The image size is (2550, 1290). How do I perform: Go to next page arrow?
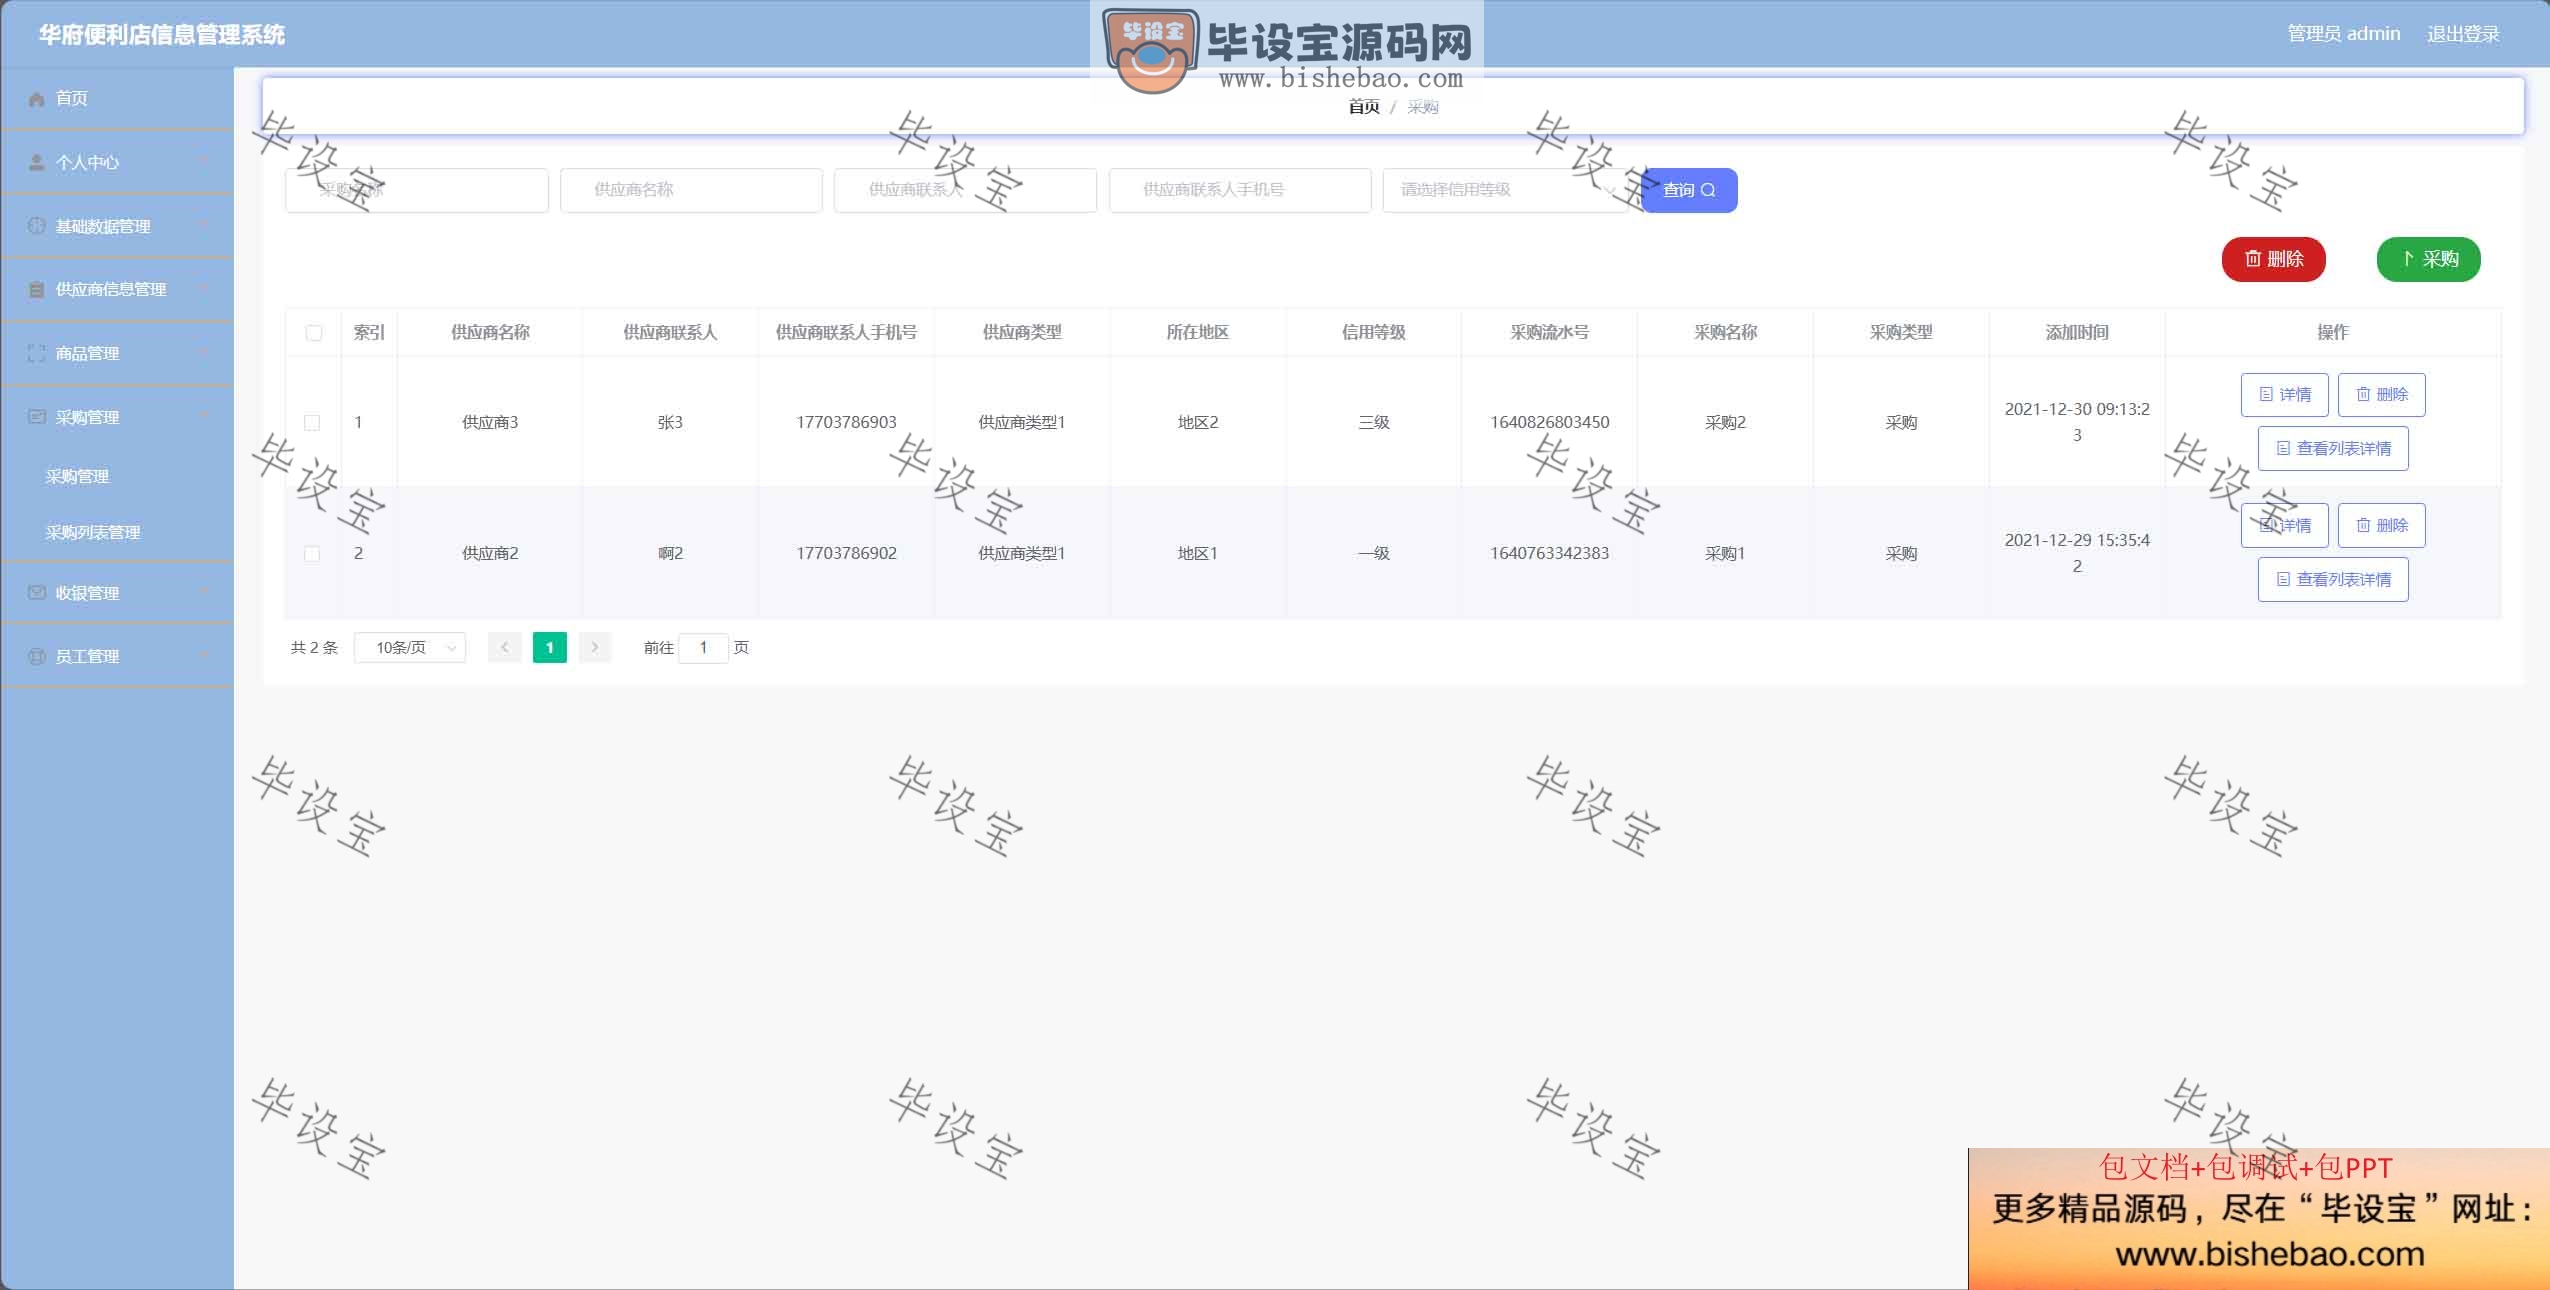(x=595, y=647)
